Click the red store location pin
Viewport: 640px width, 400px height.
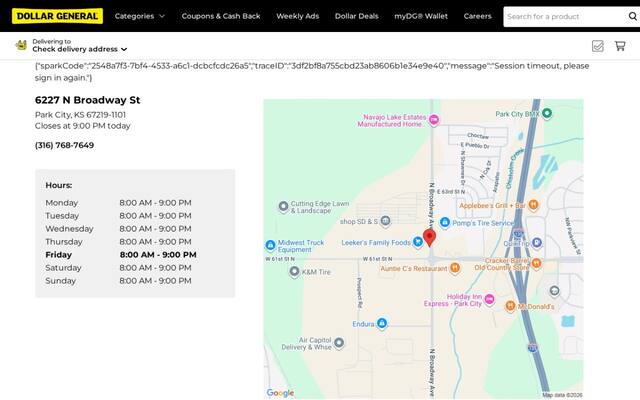pyautogui.click(x=429, y=238)
